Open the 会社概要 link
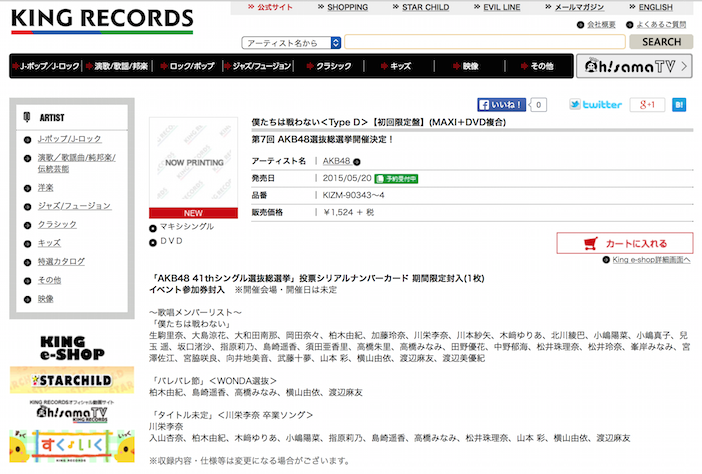Screen dimensions: 702x474 point(601,25)
